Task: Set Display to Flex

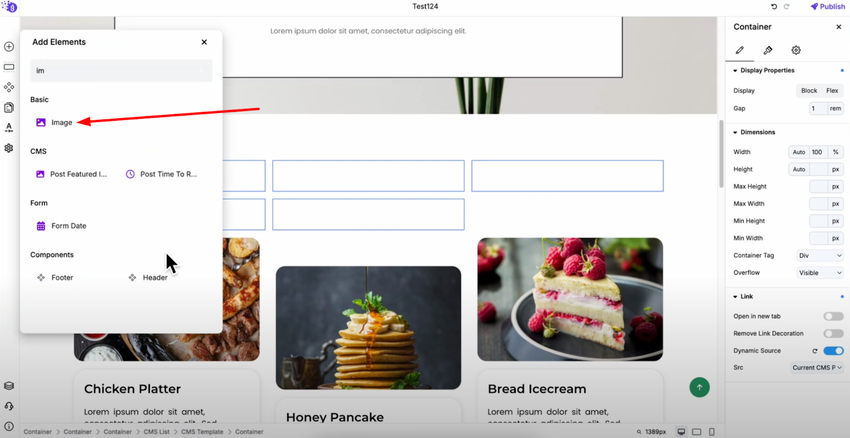Action: pyautogui.click(x=832, y=91)
